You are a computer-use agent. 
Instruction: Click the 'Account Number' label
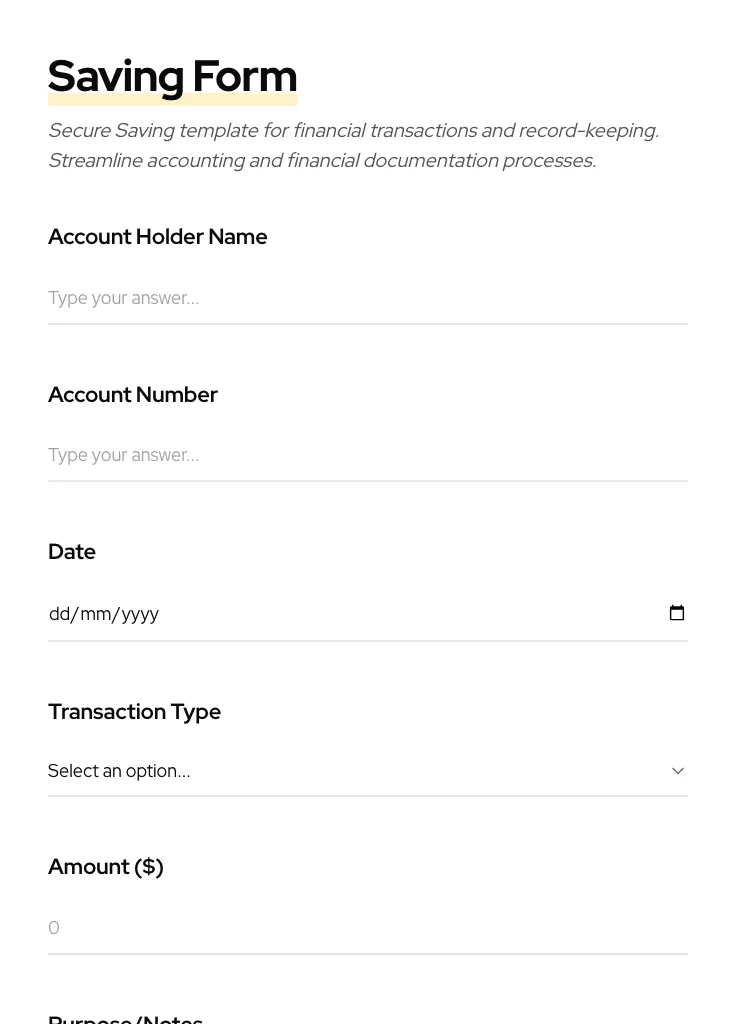tap(133, 395)
